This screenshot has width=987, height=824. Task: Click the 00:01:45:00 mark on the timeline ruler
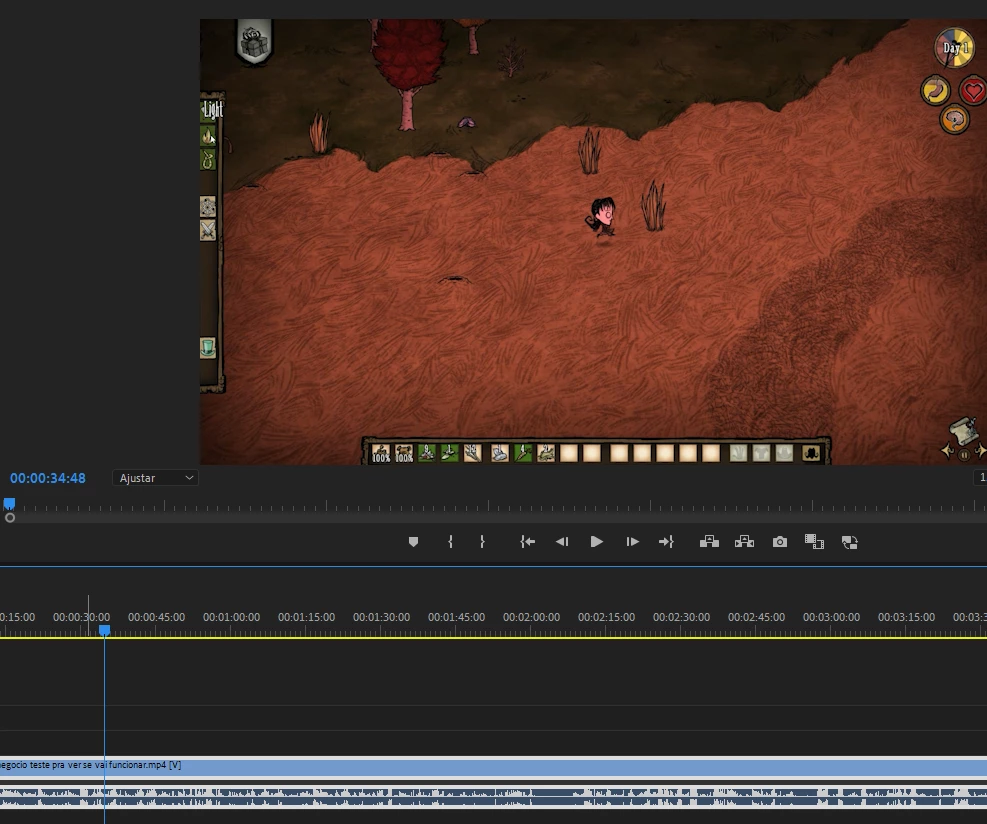pyautogui.click(x=456, y=618)
